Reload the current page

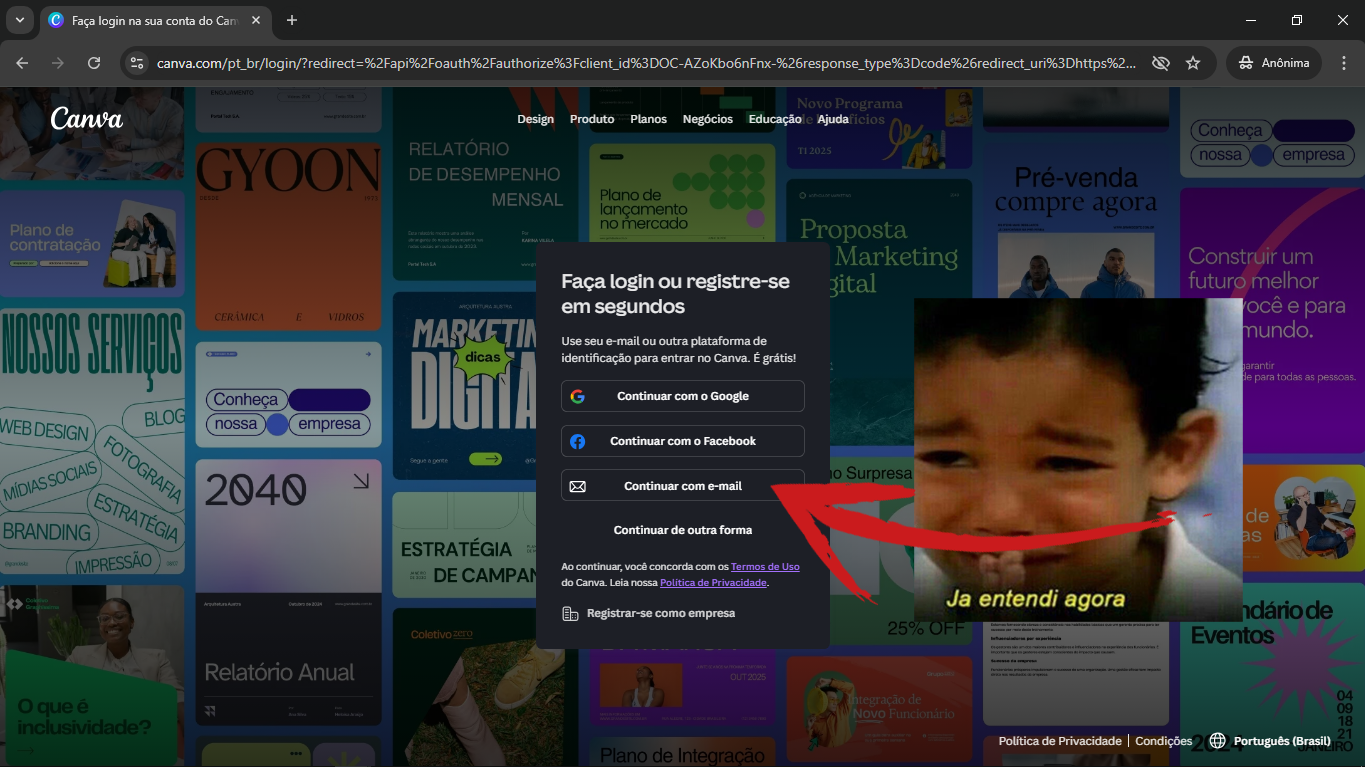(94, 63)
